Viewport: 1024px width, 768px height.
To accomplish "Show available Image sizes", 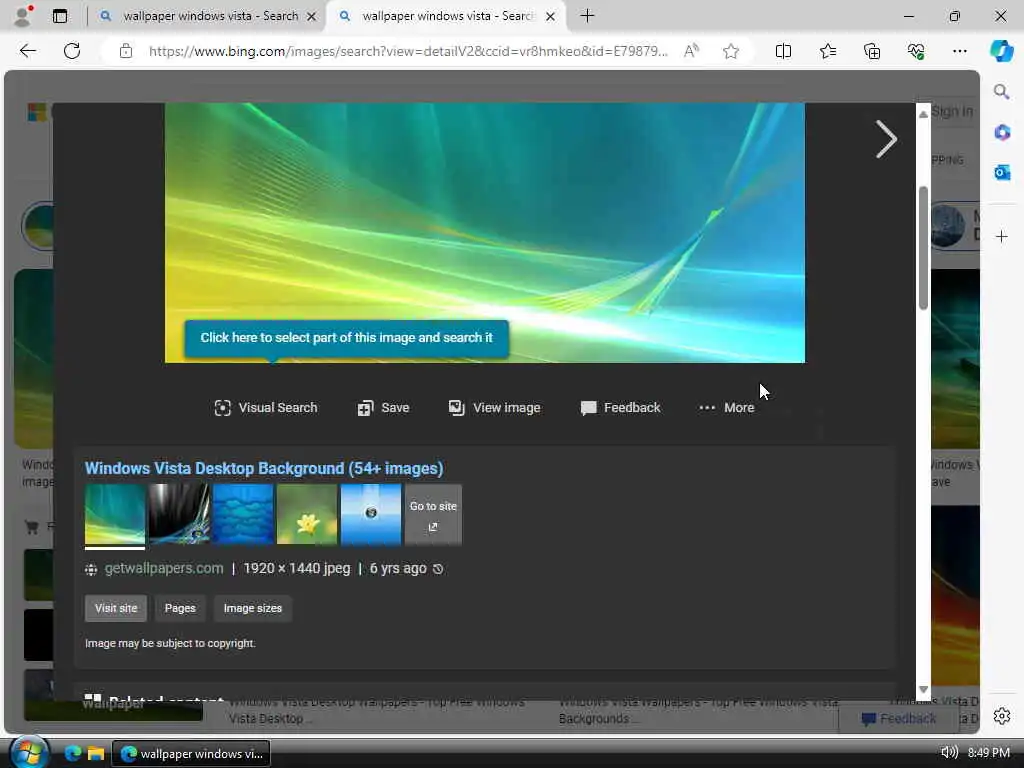I will [253, 608].
